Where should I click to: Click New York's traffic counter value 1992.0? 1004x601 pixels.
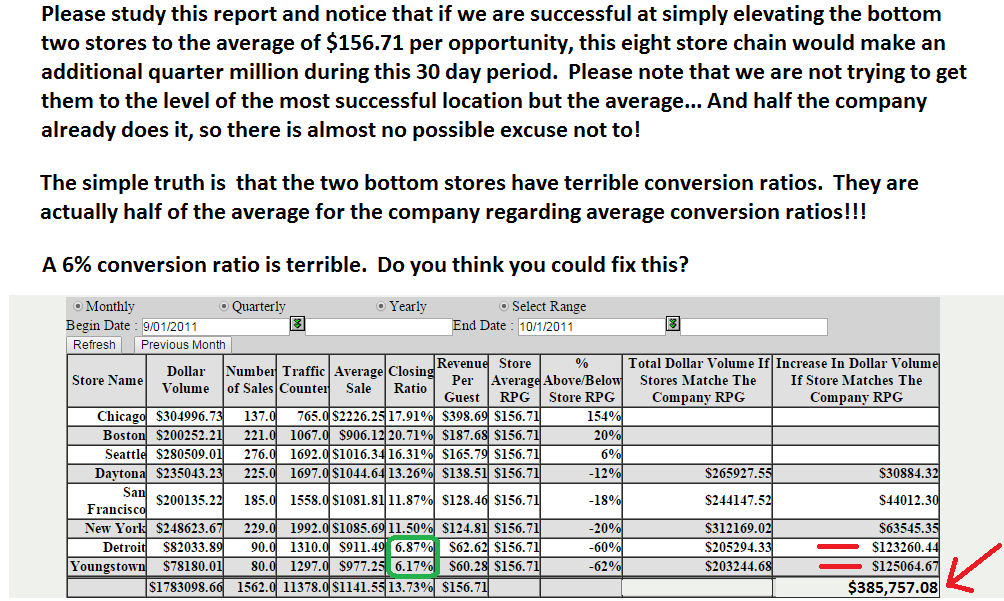pyautogui.click(x=304, y=529)
